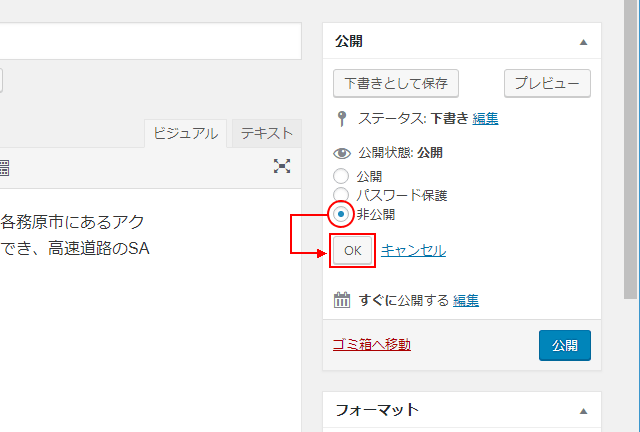
Task: Click the ゴミ箱へ移動 link
Action: coord(371,345)
